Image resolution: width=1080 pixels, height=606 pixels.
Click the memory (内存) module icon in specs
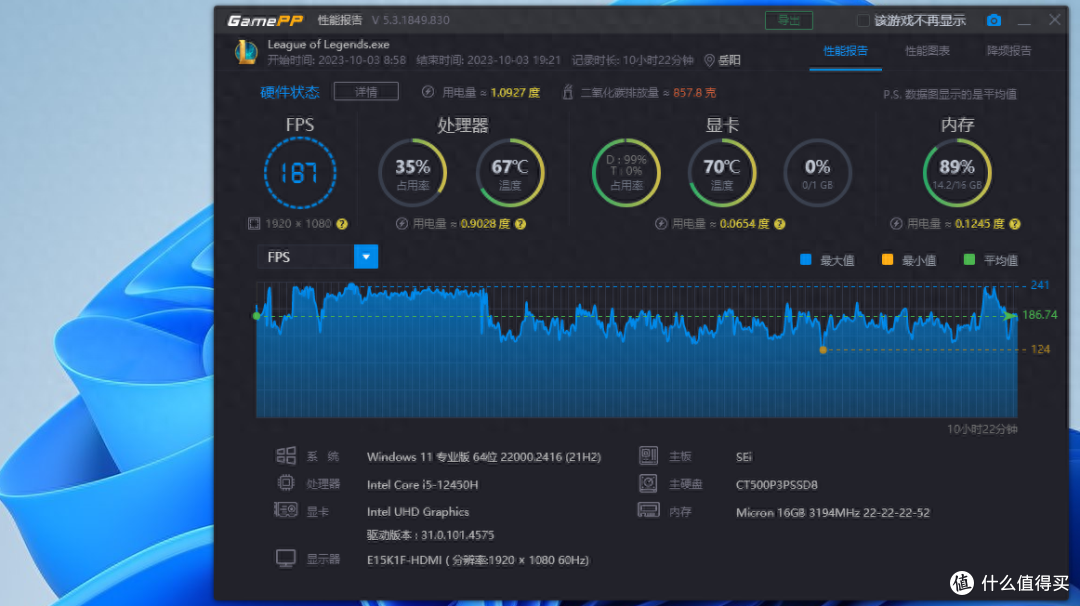coord(648,510)
